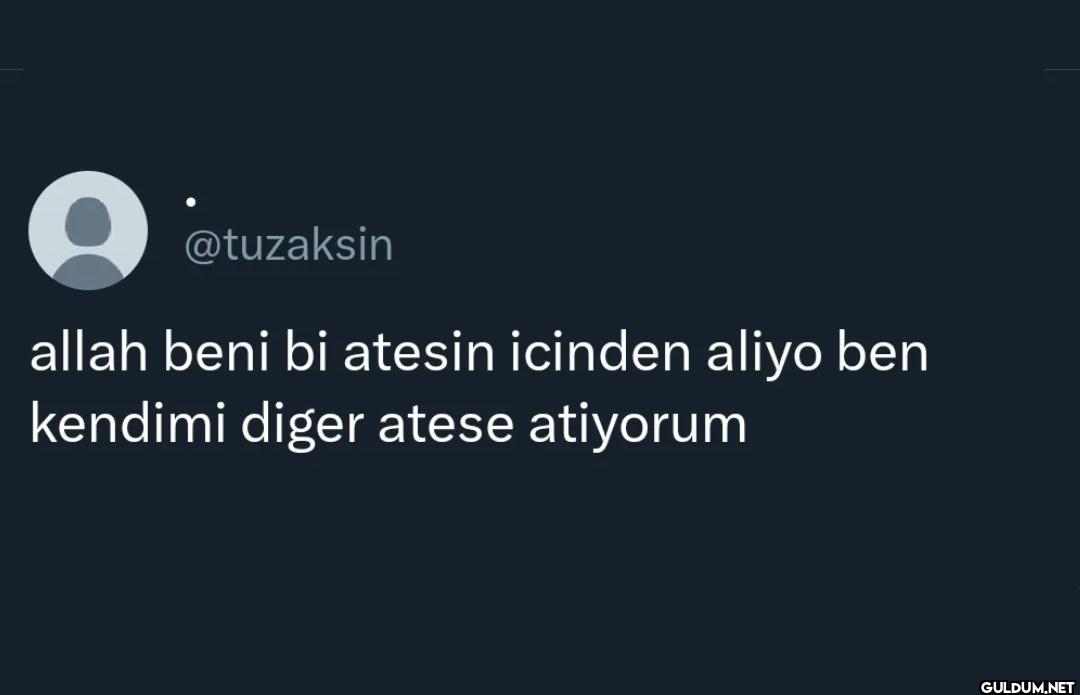
Task: Click the word 'allah' in the tweet
Action: (89, 352)
